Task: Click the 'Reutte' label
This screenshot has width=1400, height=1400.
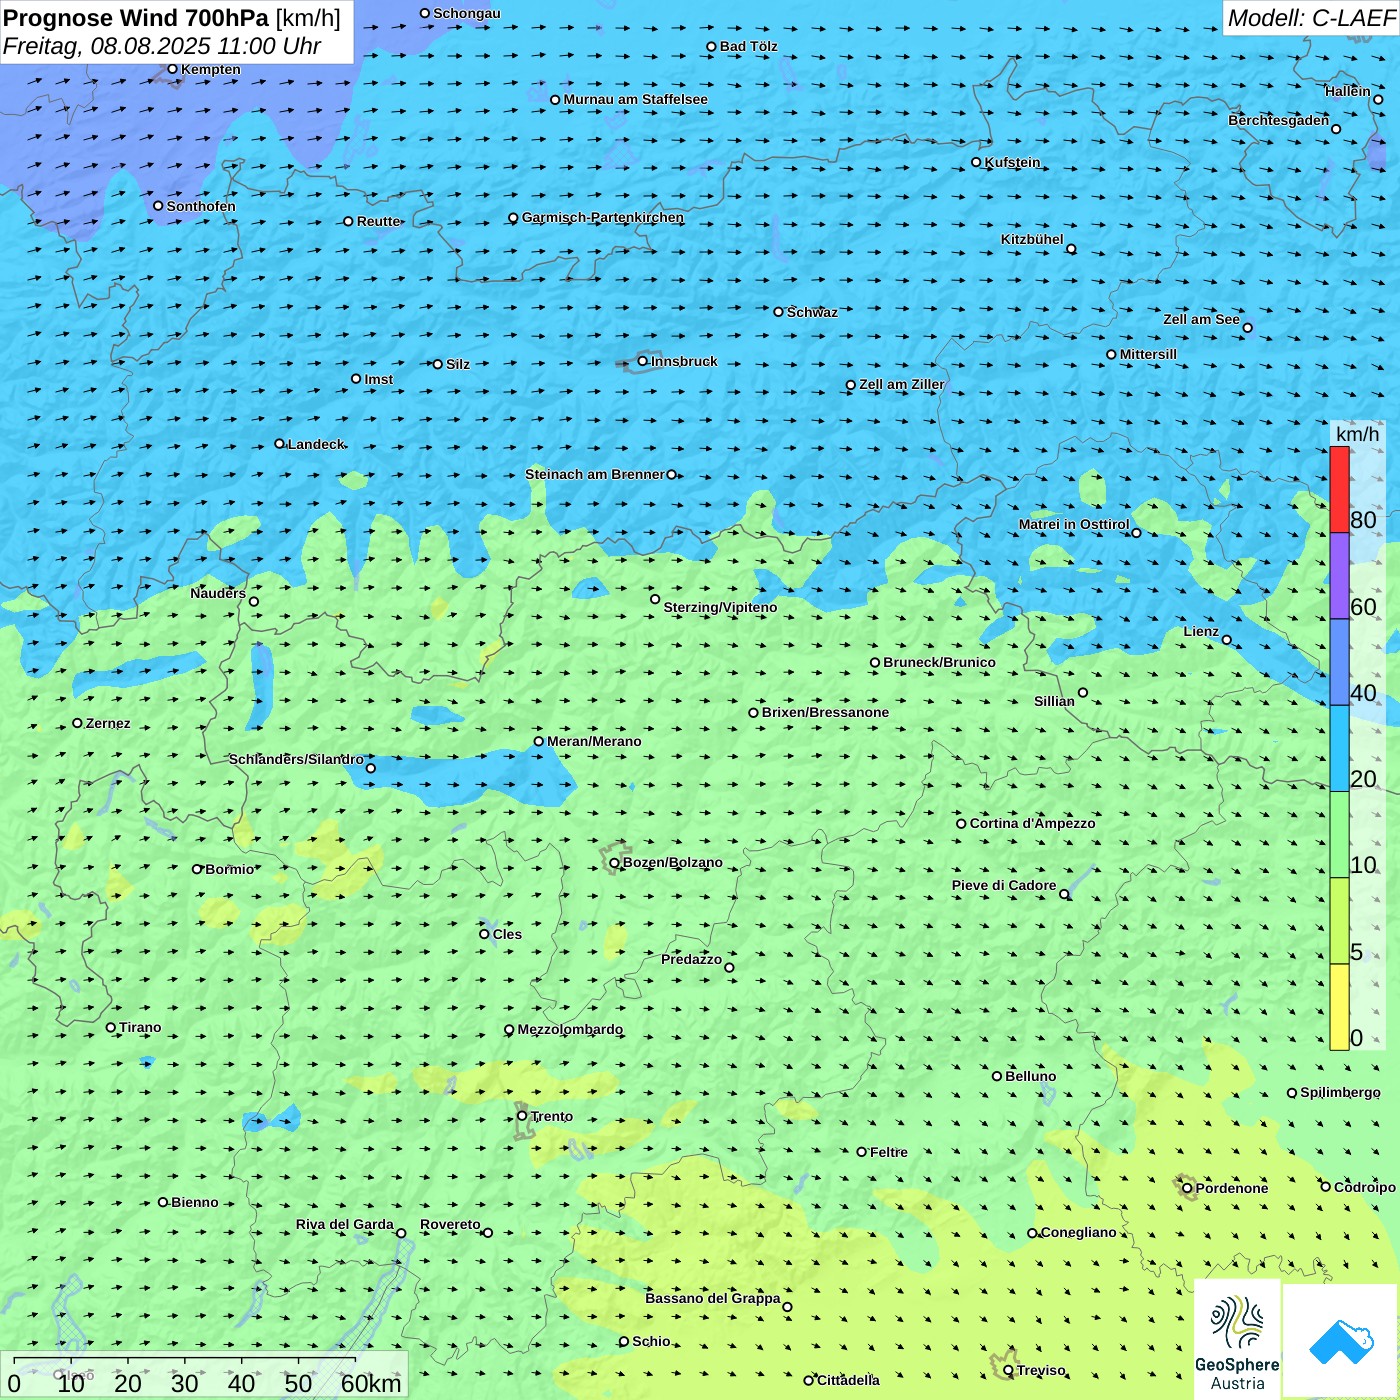Action: [379, 221]
